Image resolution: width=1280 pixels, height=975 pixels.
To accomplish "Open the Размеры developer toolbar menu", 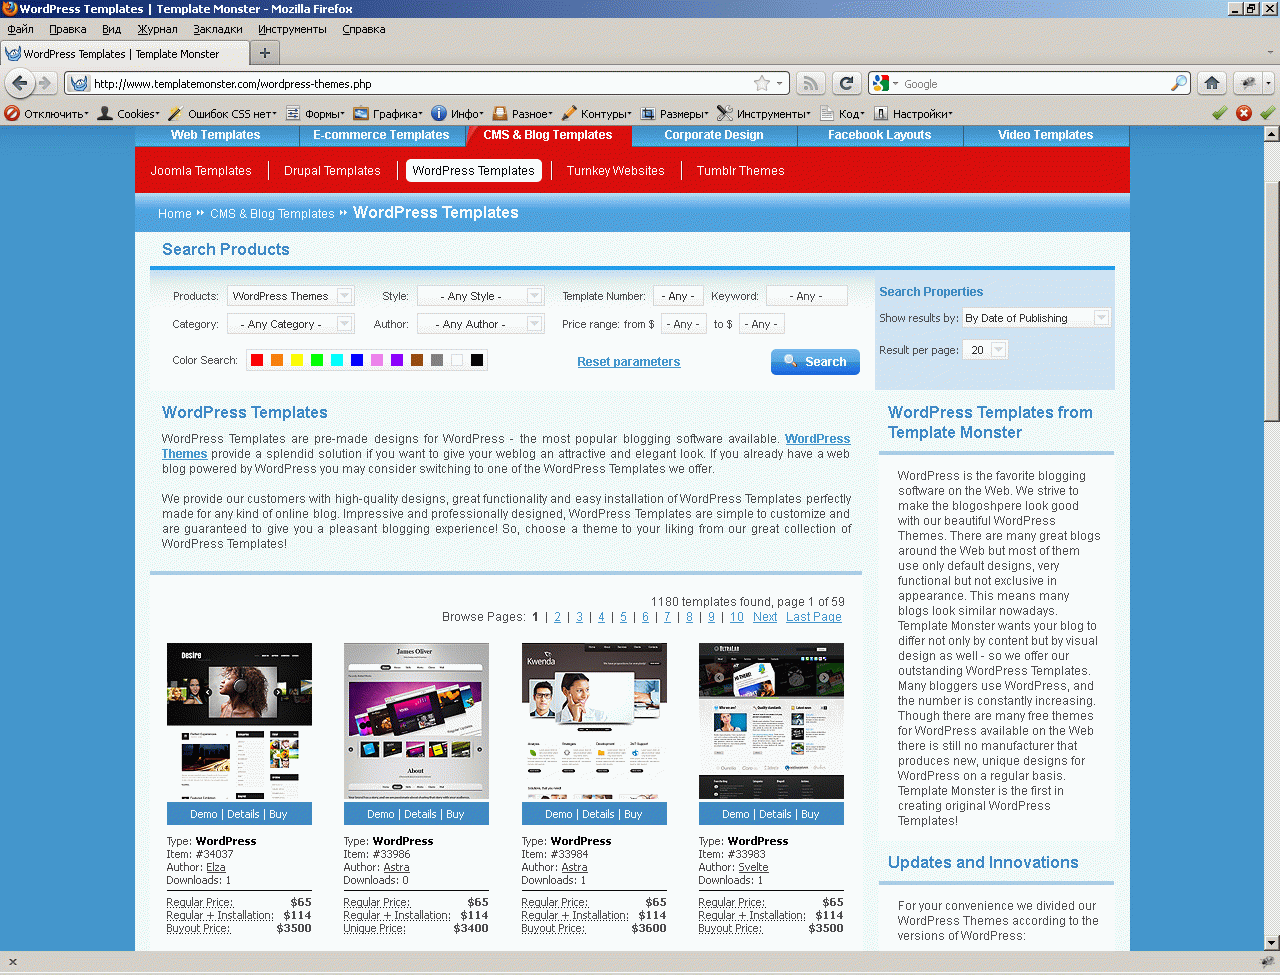I will pyautogui.click(x=676, y=113).
